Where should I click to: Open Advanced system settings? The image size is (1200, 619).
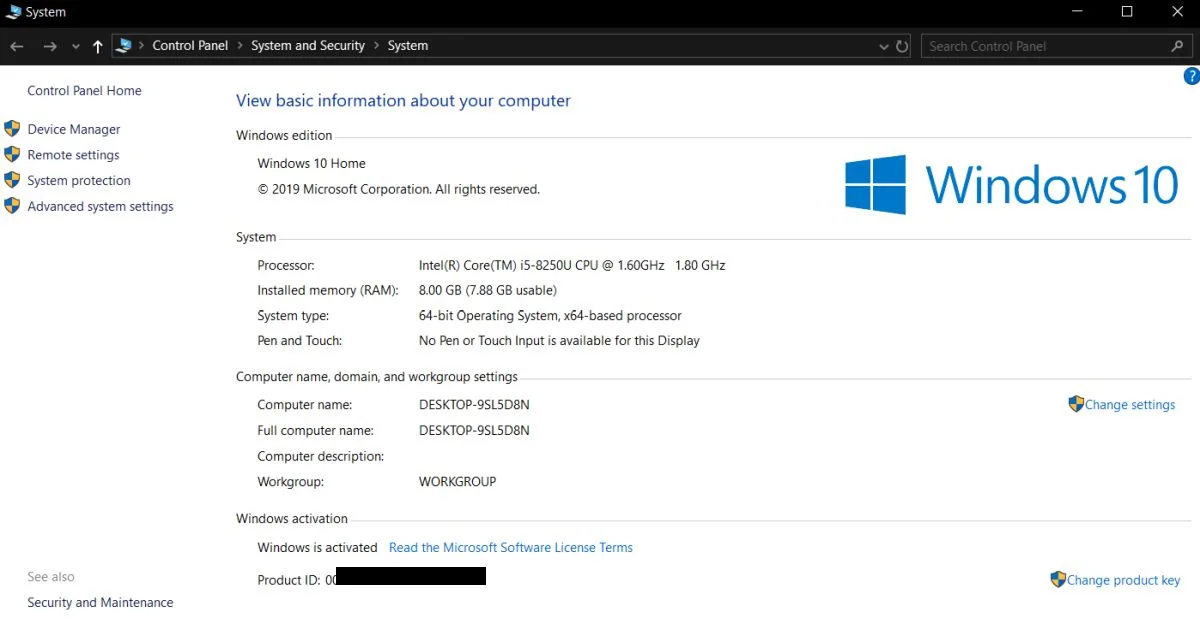click(100, 206)
